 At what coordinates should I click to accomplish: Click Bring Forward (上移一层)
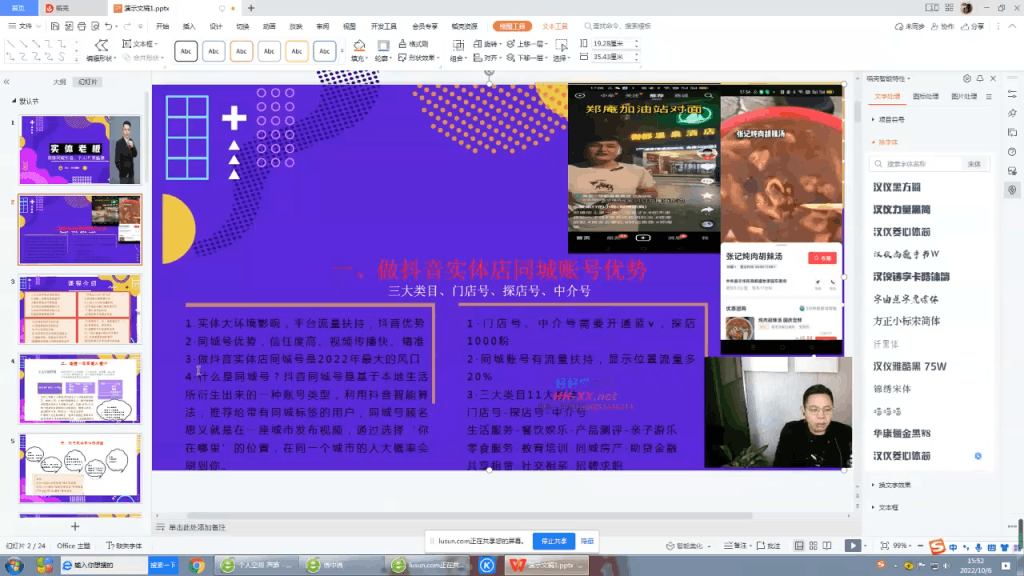526,44
